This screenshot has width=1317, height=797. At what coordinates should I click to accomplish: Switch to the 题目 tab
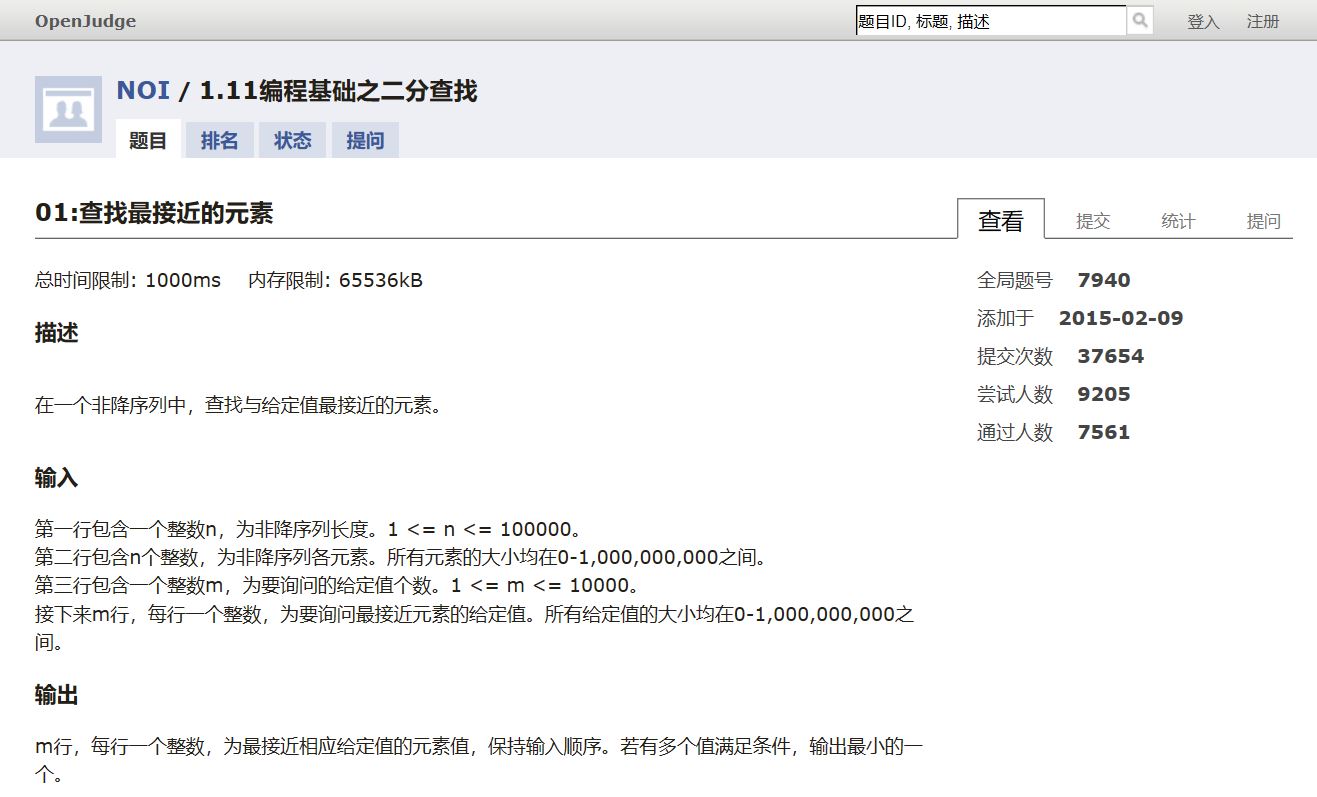pos(148,140)
